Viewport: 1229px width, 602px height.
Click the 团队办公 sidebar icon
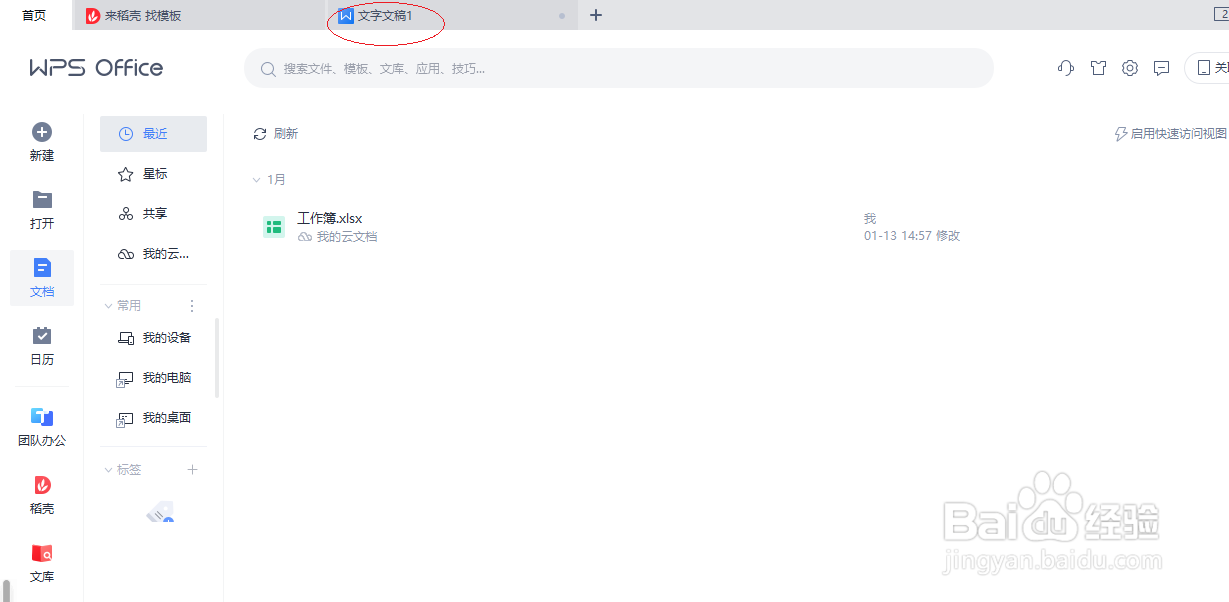click(42, 425)
